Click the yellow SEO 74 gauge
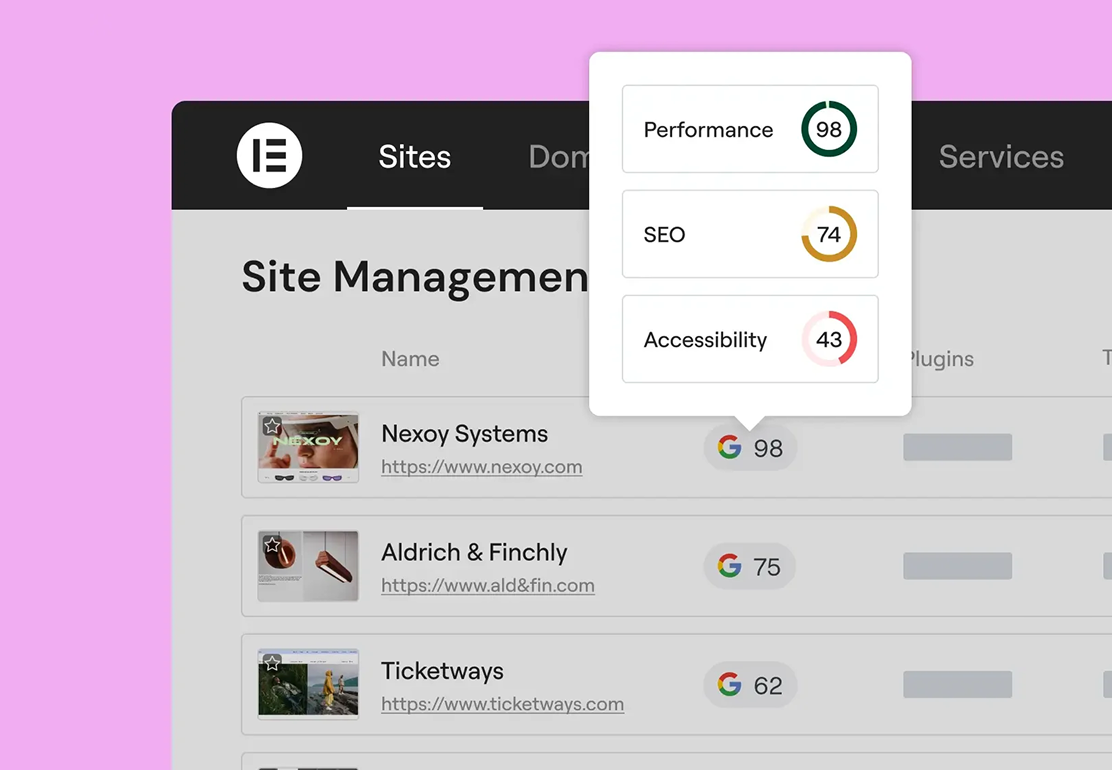Viewport: 1112px width, 770px height. pos(829,234)
